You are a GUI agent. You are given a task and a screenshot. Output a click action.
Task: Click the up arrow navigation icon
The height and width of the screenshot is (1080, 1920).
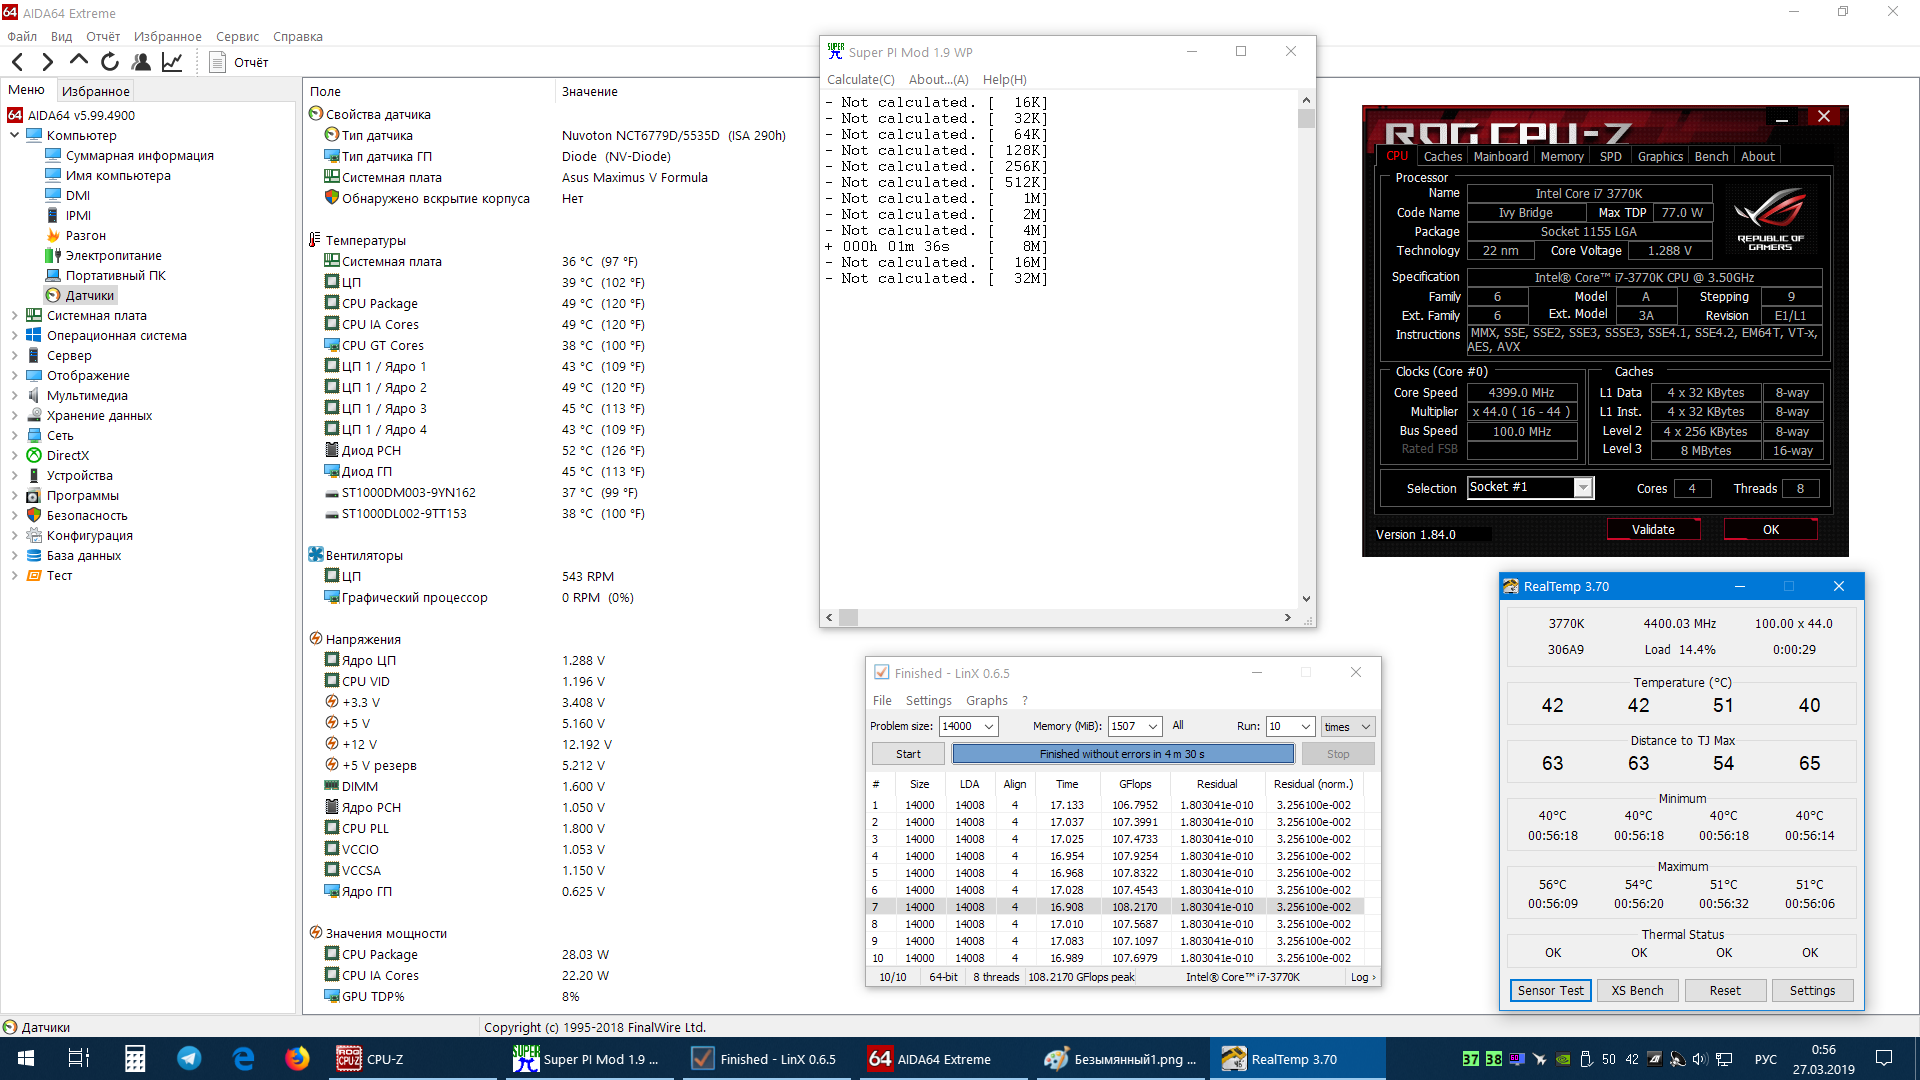pyautogui.click(x=79, y=61)
